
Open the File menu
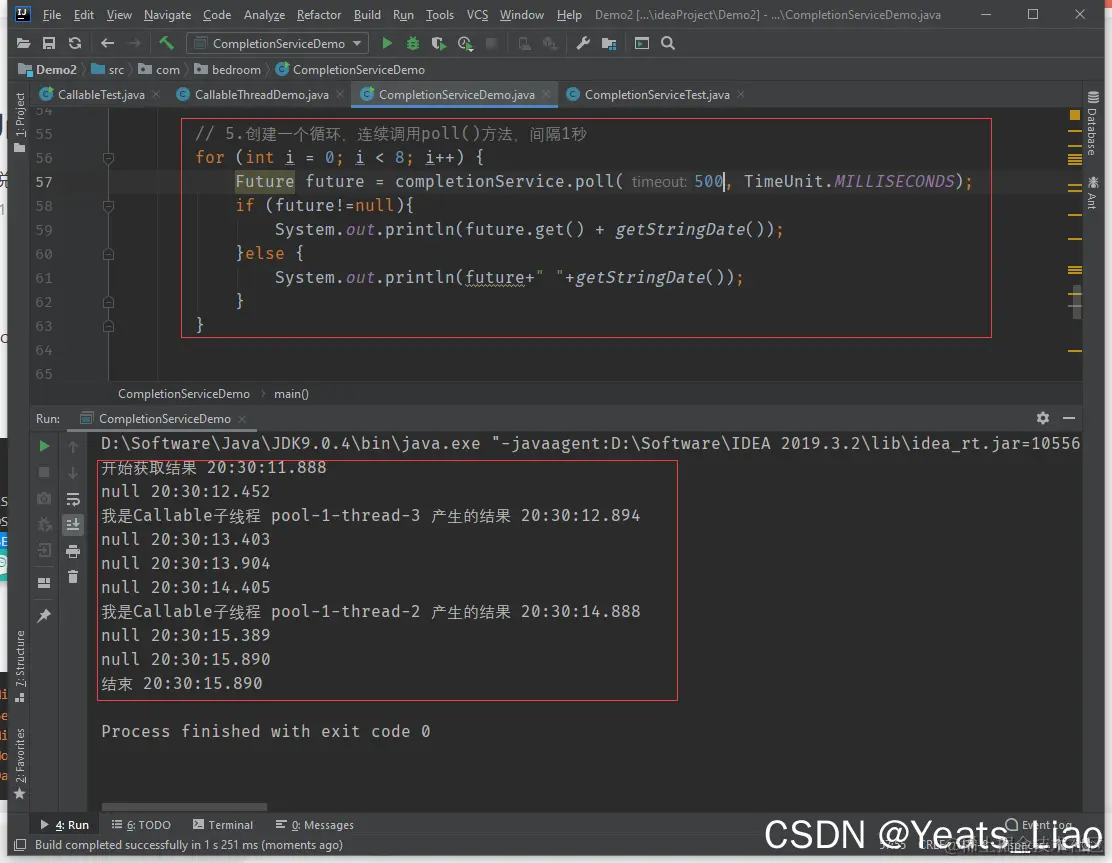click(x=51, y=14)
